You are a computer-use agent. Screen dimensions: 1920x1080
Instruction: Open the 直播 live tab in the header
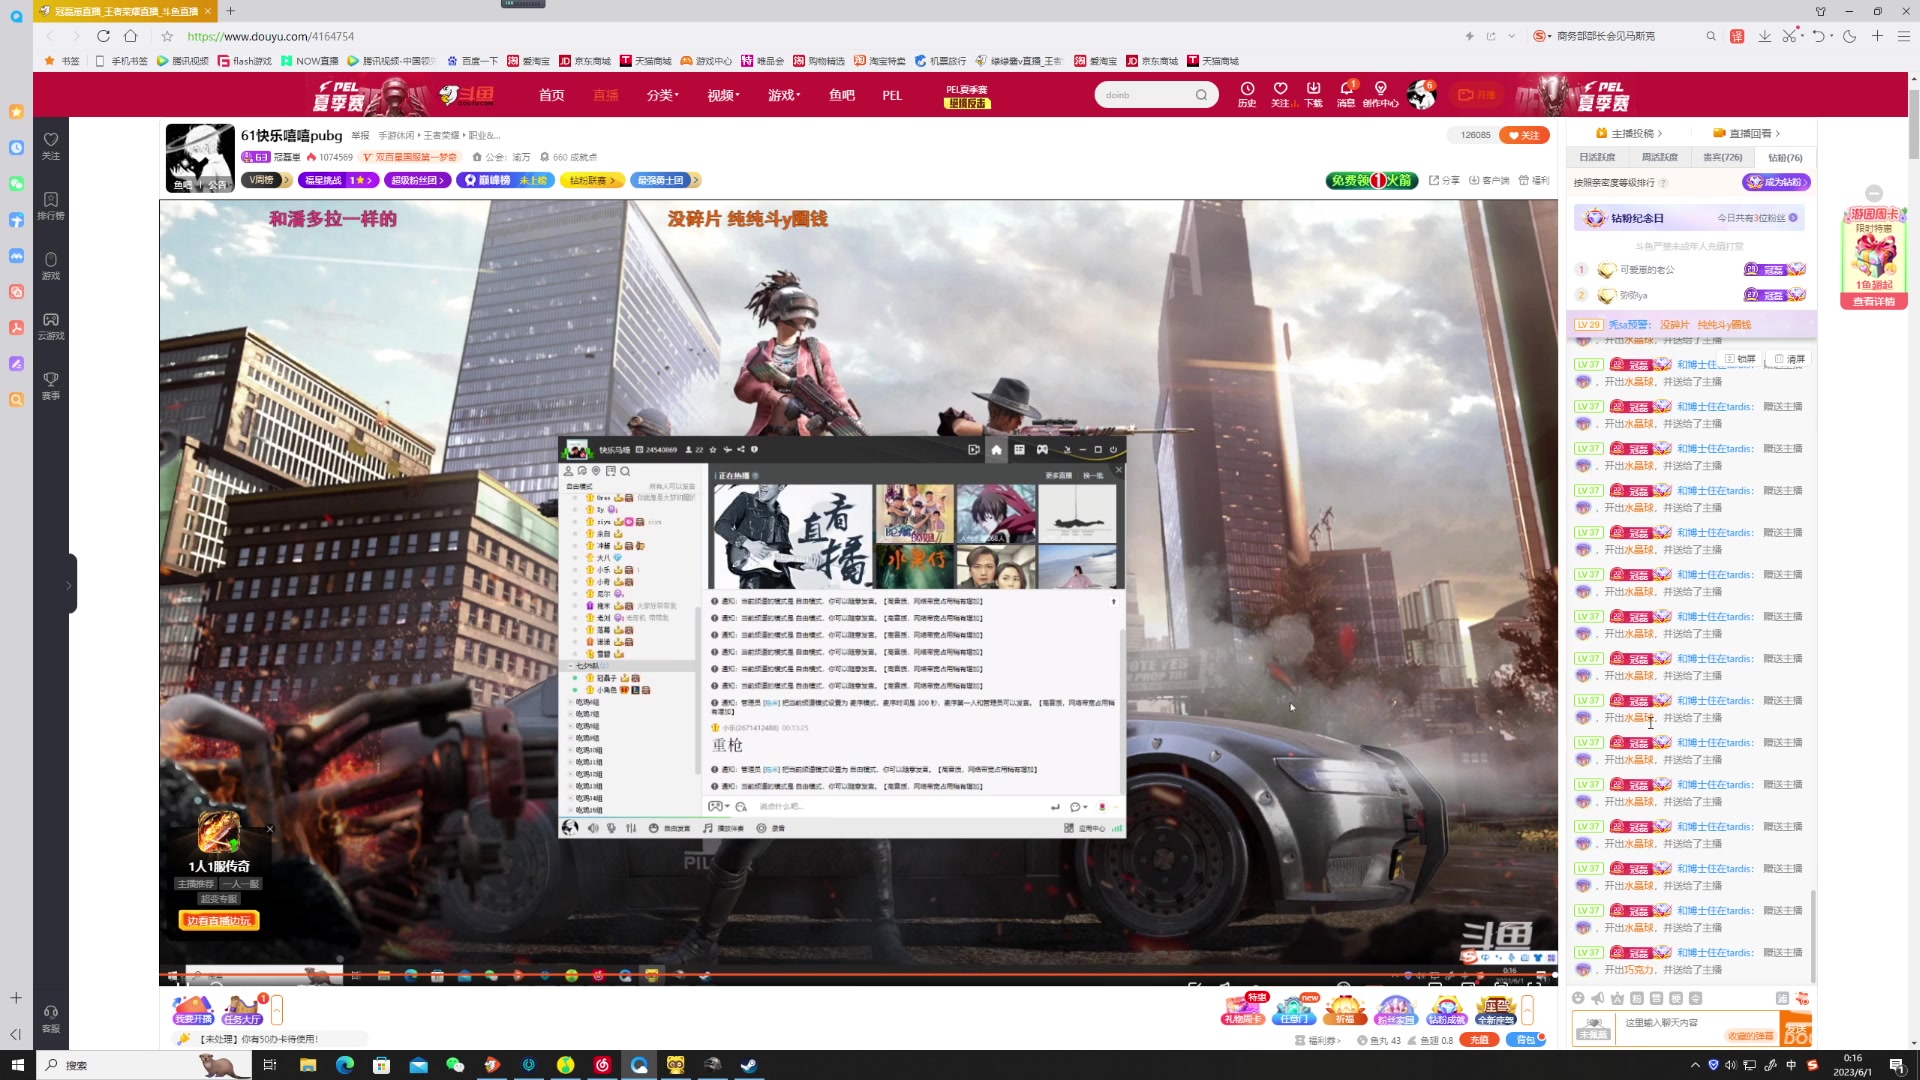coord(606,95)
